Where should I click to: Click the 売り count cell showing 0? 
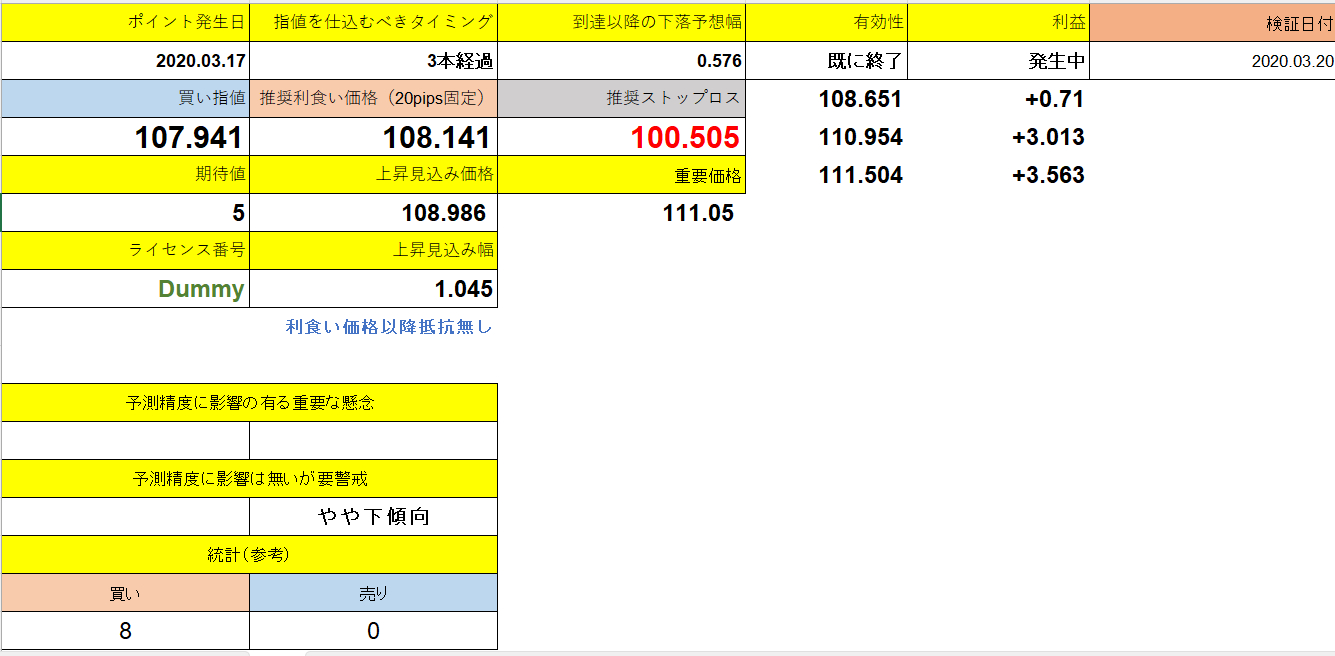pyautogui.click(x=371, y=630)
